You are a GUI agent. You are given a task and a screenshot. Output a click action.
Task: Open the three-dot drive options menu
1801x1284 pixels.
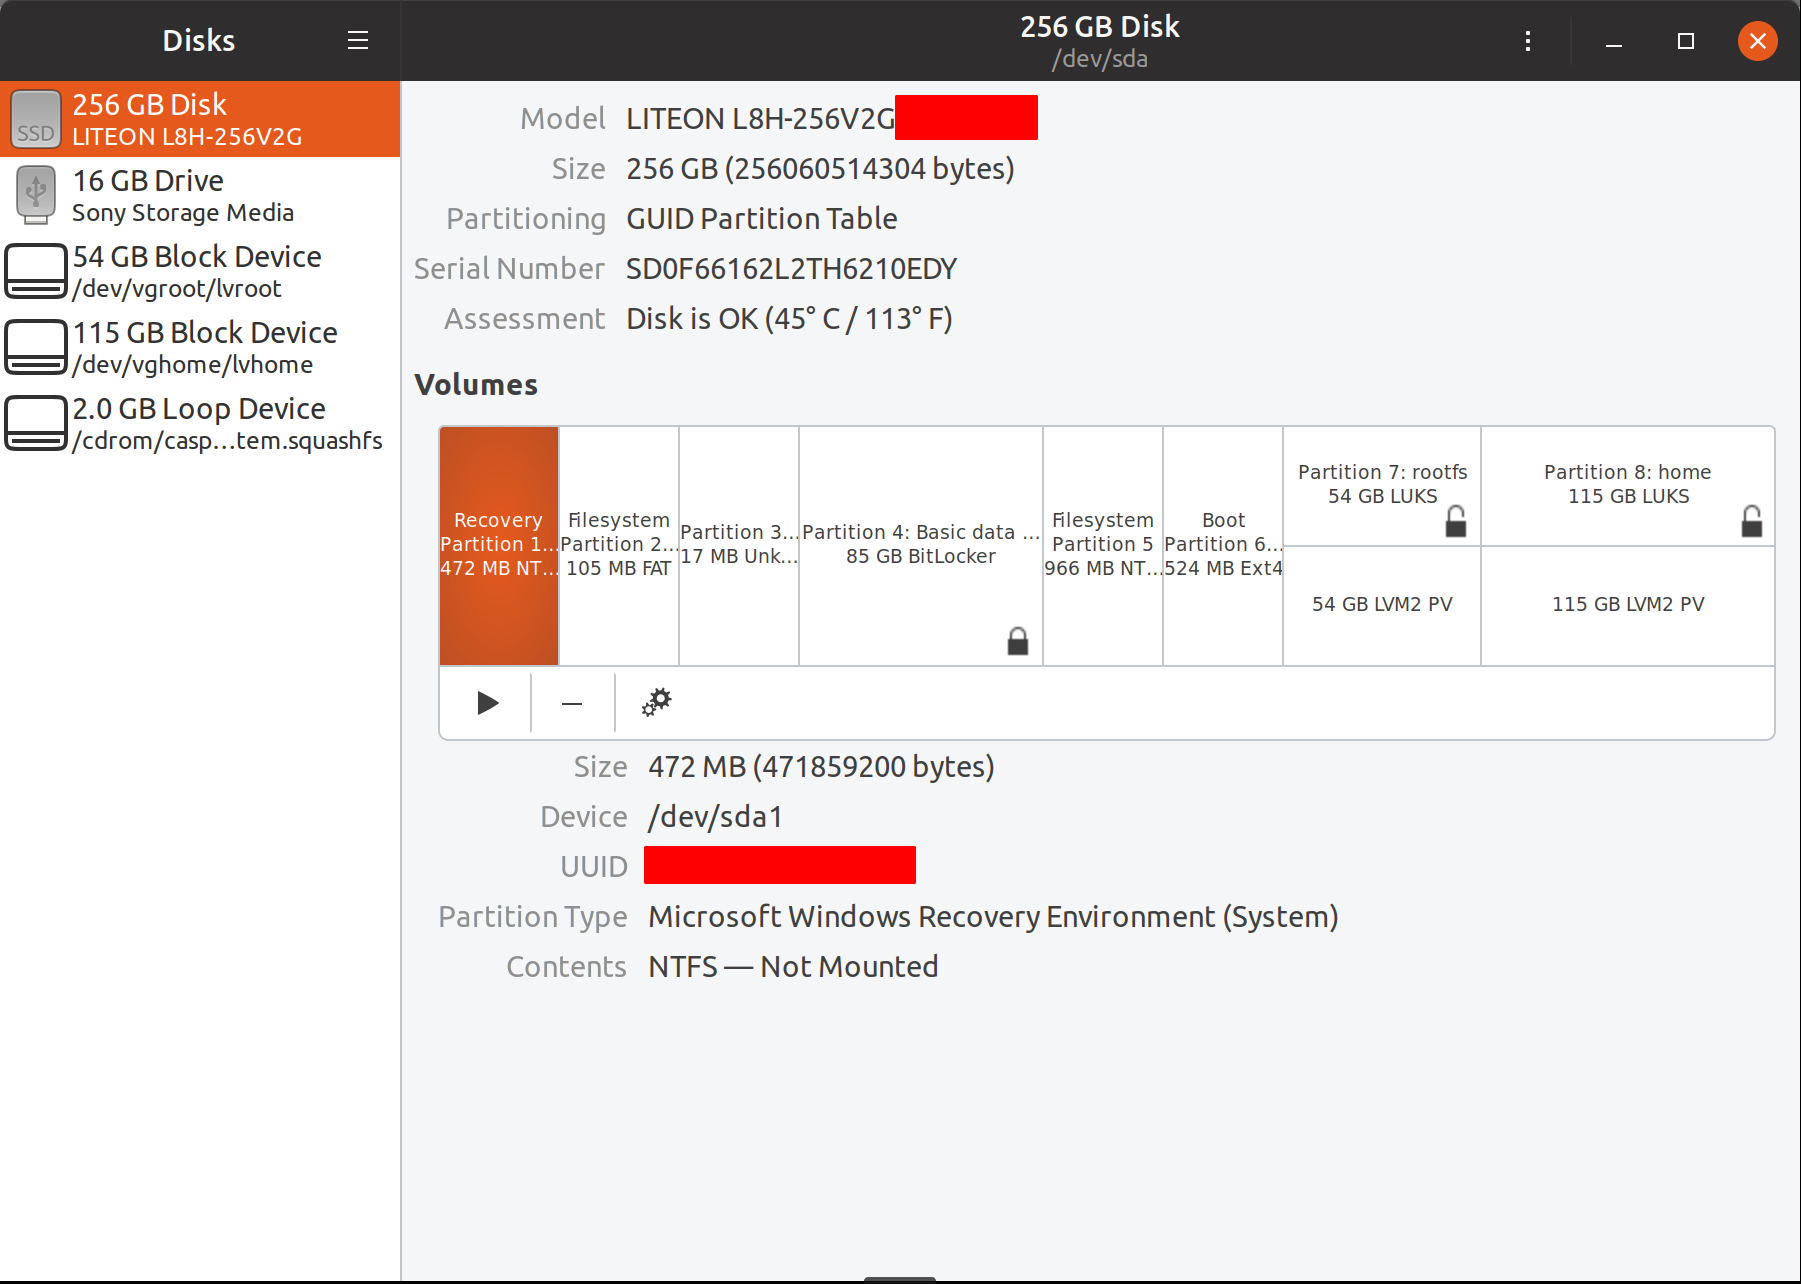click(1527, 40)
